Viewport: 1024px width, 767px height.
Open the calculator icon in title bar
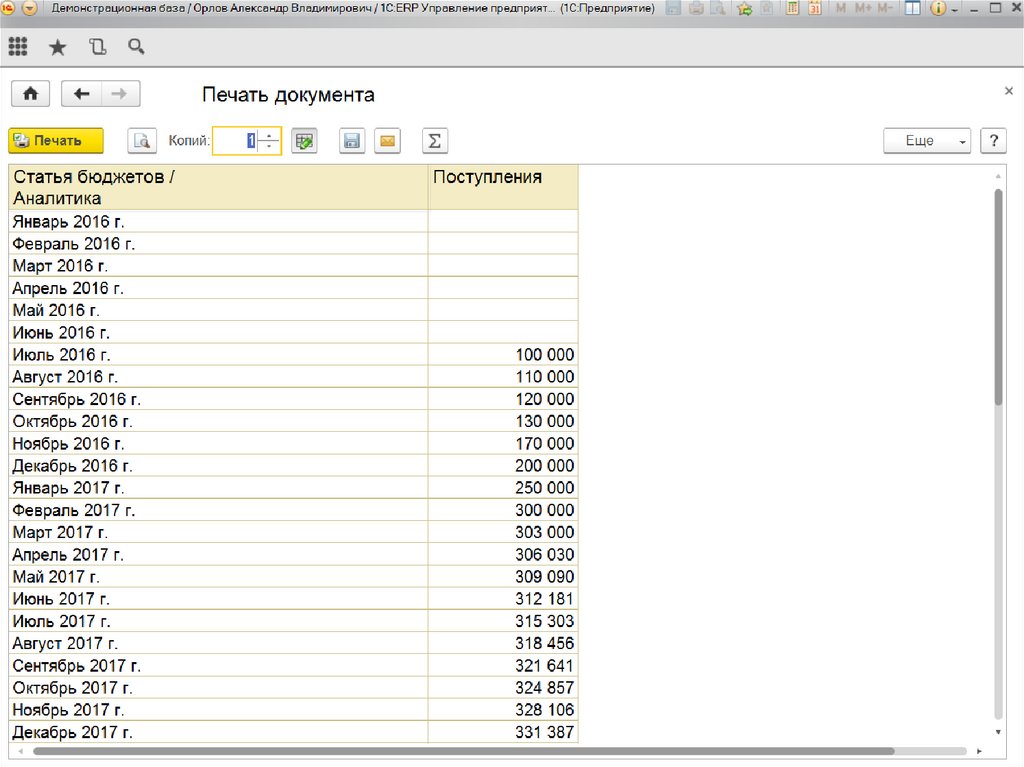pos(792,8)
